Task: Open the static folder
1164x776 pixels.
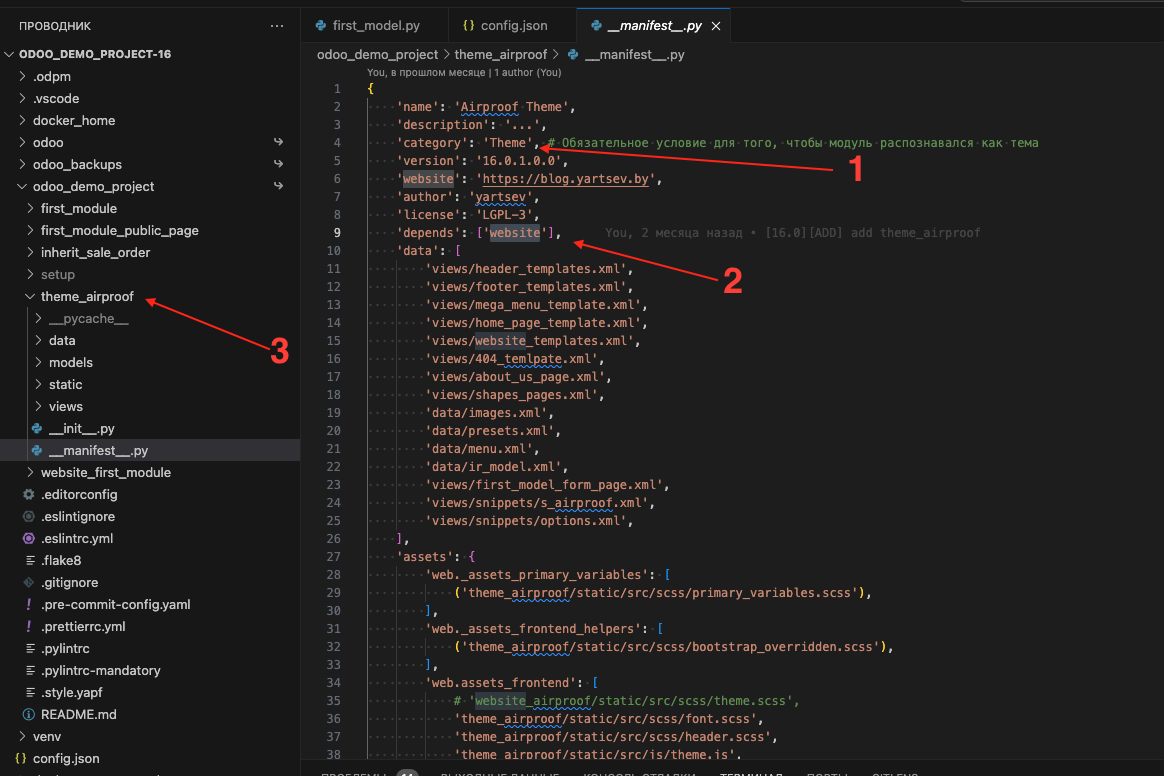Action: click(x=65, y=385)
